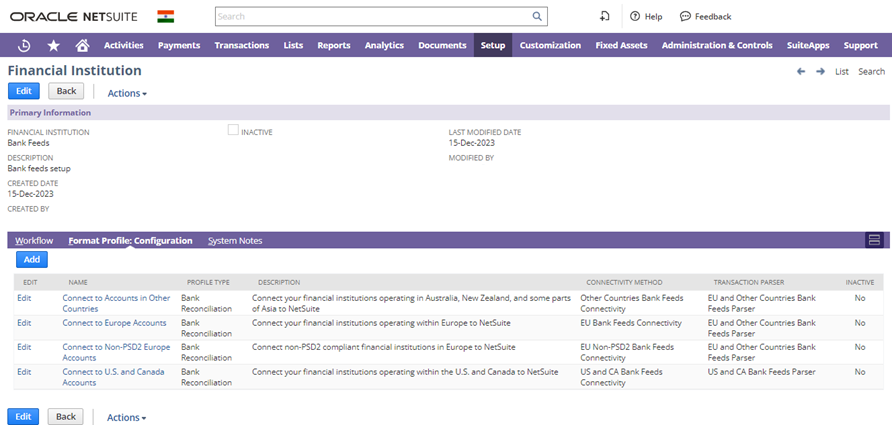Viewport: 892px width, 425px height.
Task: Open Administration & Controls menu
Action: pos(717,46)
